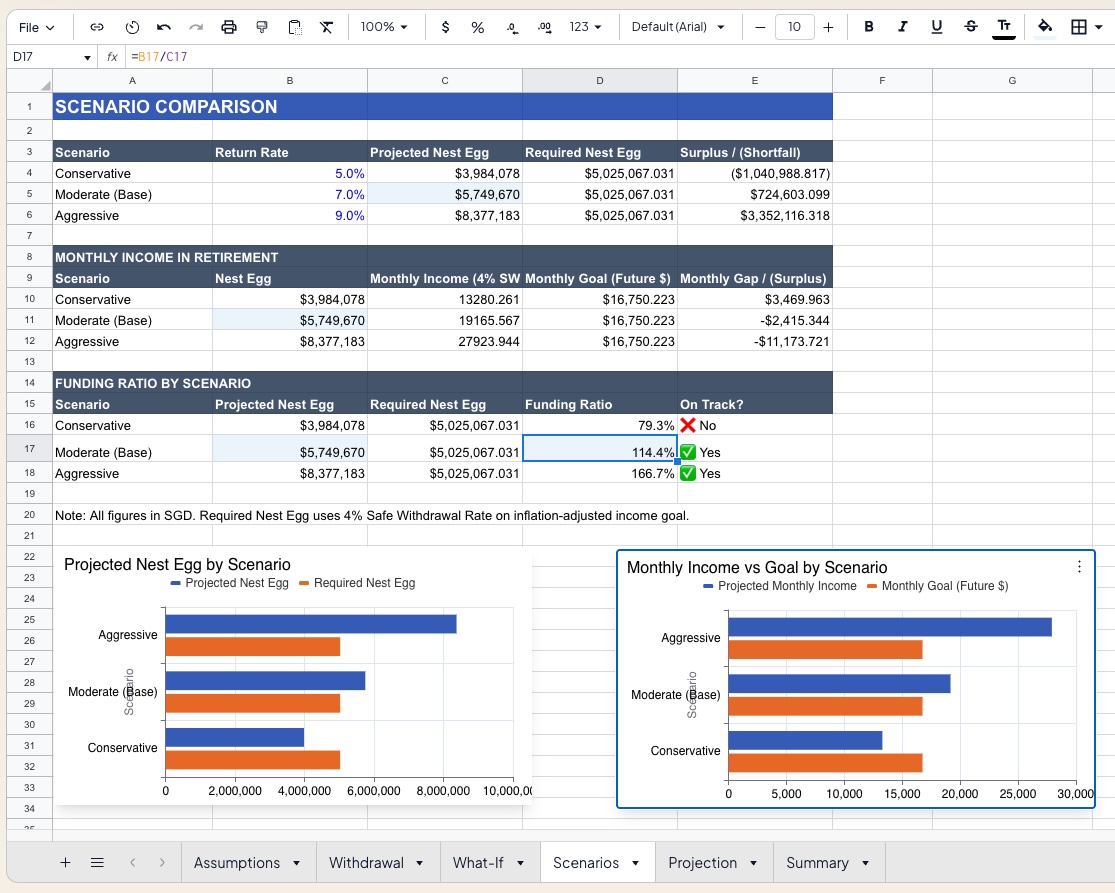Open the What-If tab dropdown arrow
Image resolution: width=1115 pixels, height=893 pixels.
(521, 863)
